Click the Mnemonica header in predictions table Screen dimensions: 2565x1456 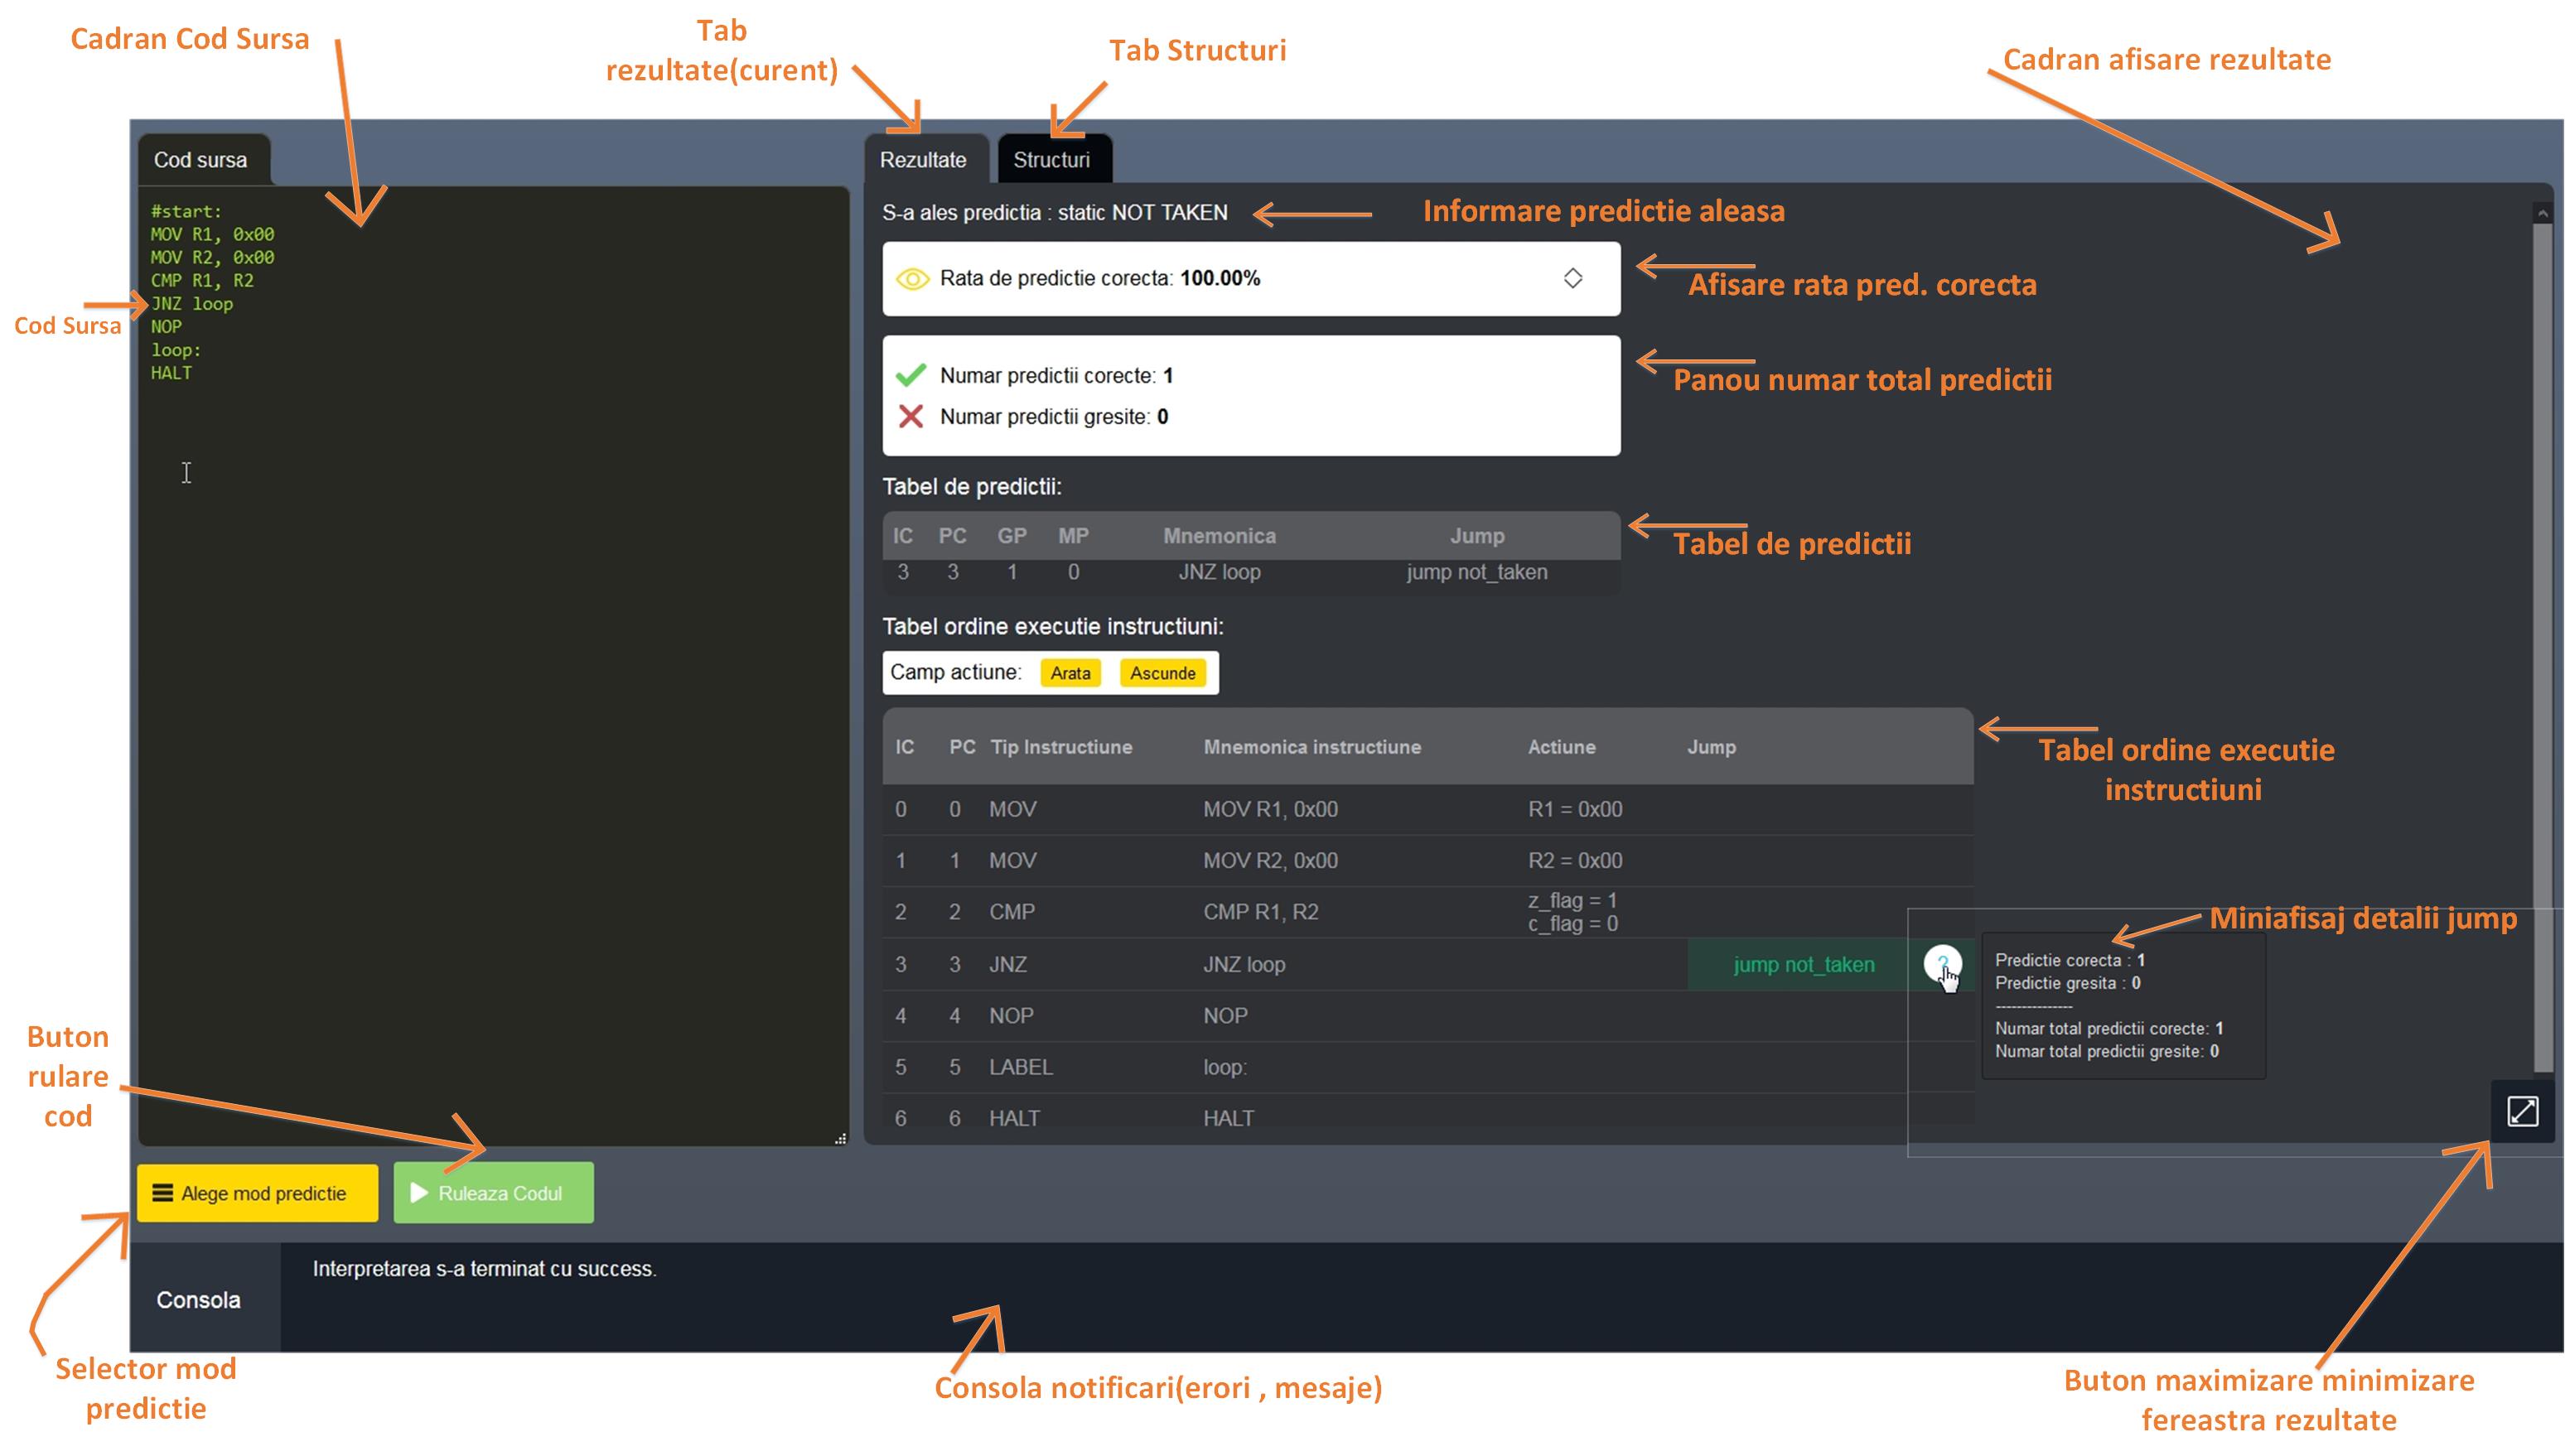tap(1218, 535)
